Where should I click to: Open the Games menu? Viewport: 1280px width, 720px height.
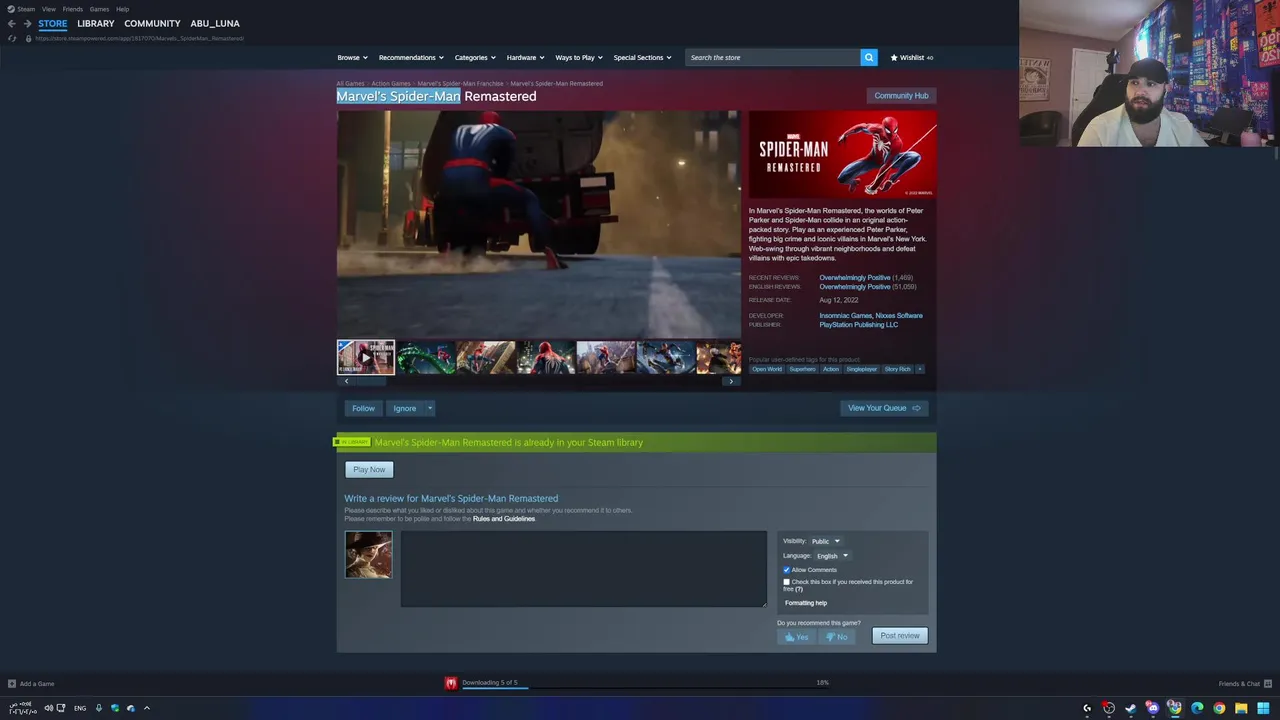coord(99,9)
